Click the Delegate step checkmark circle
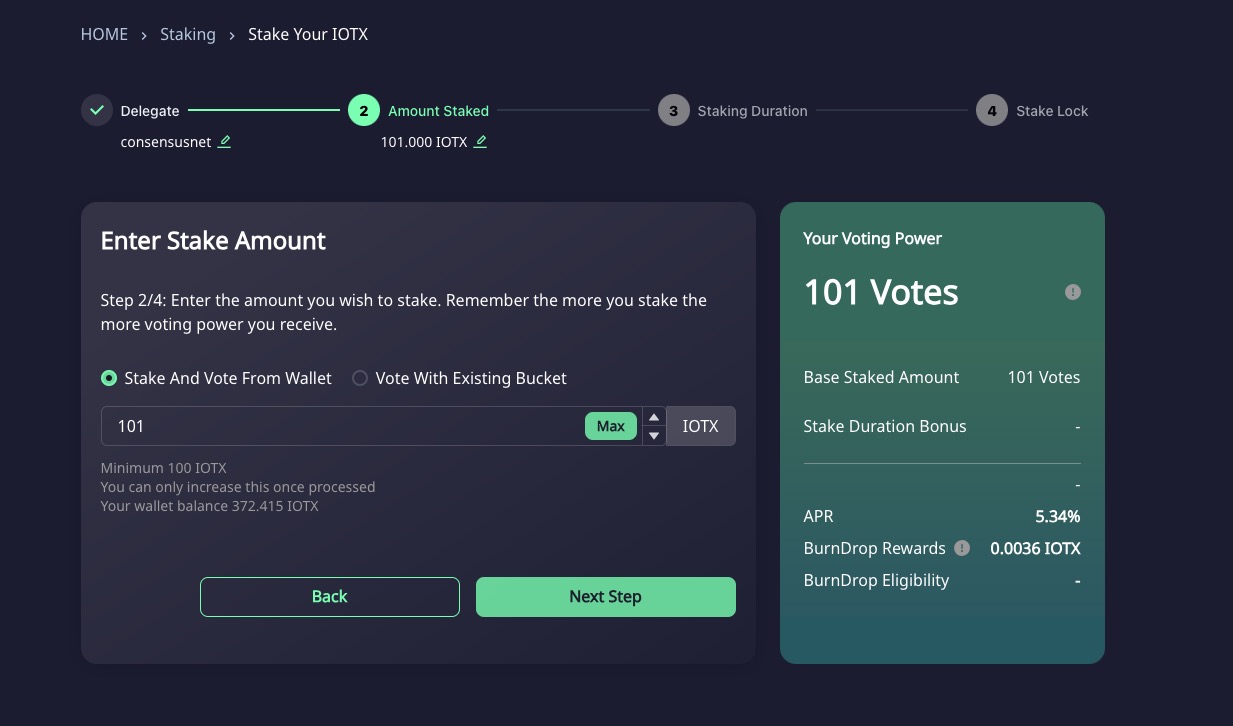The width and height of the screenshot is (1233, 726). (x=97, y=111)
